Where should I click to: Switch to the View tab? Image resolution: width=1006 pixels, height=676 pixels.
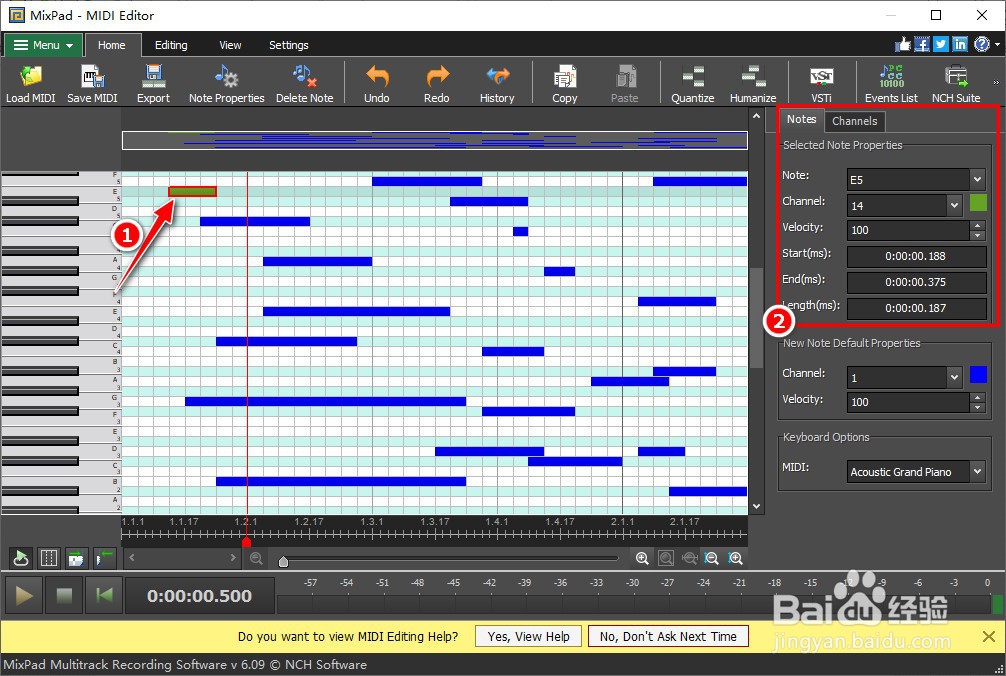[x=230, y=45]
